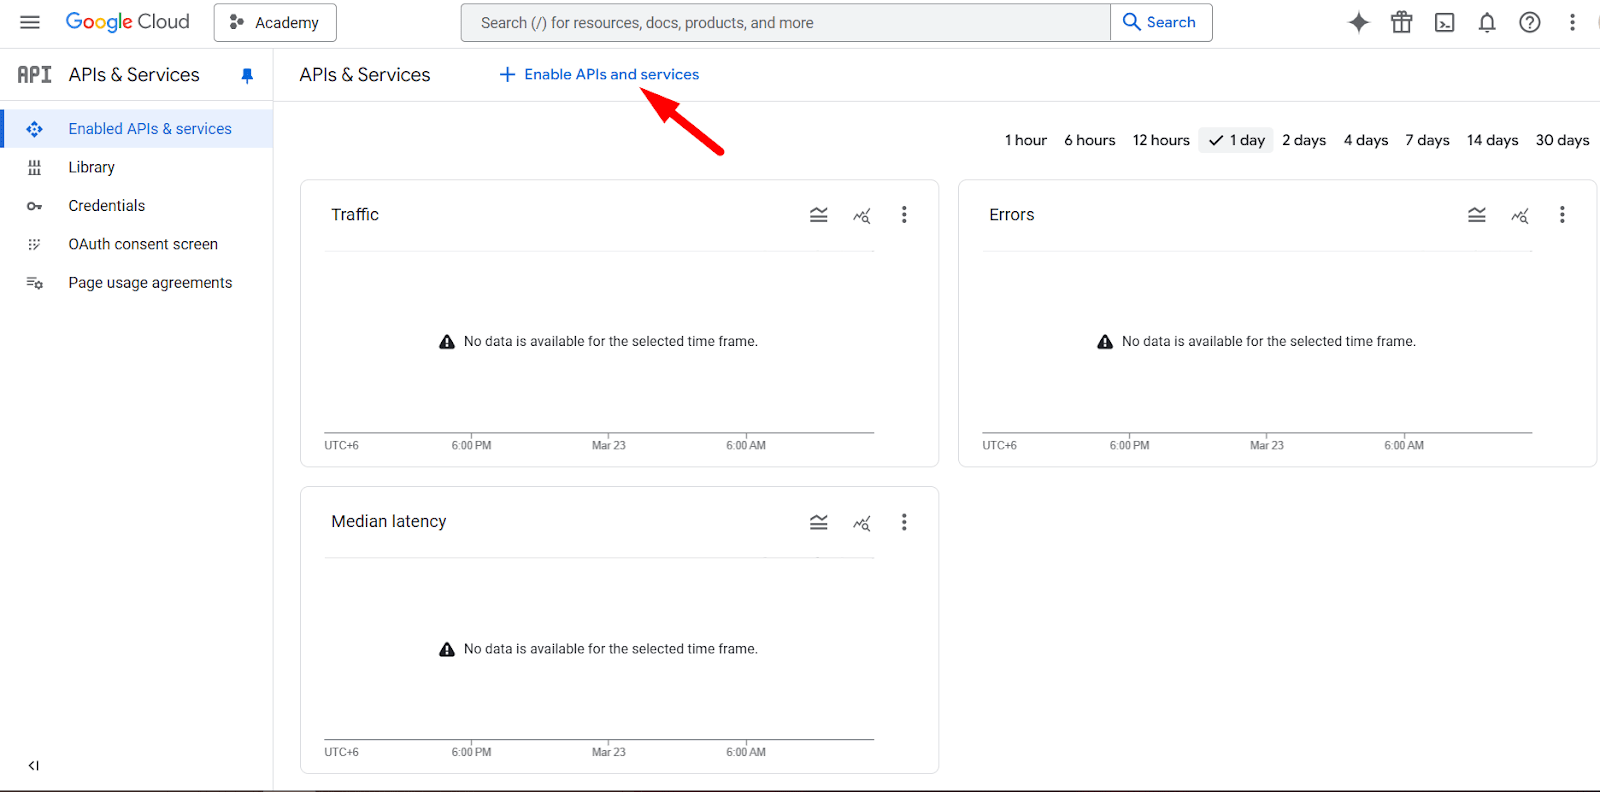
Task: Unpin APIs & Services with pin icon
Action: click(247, 76)
